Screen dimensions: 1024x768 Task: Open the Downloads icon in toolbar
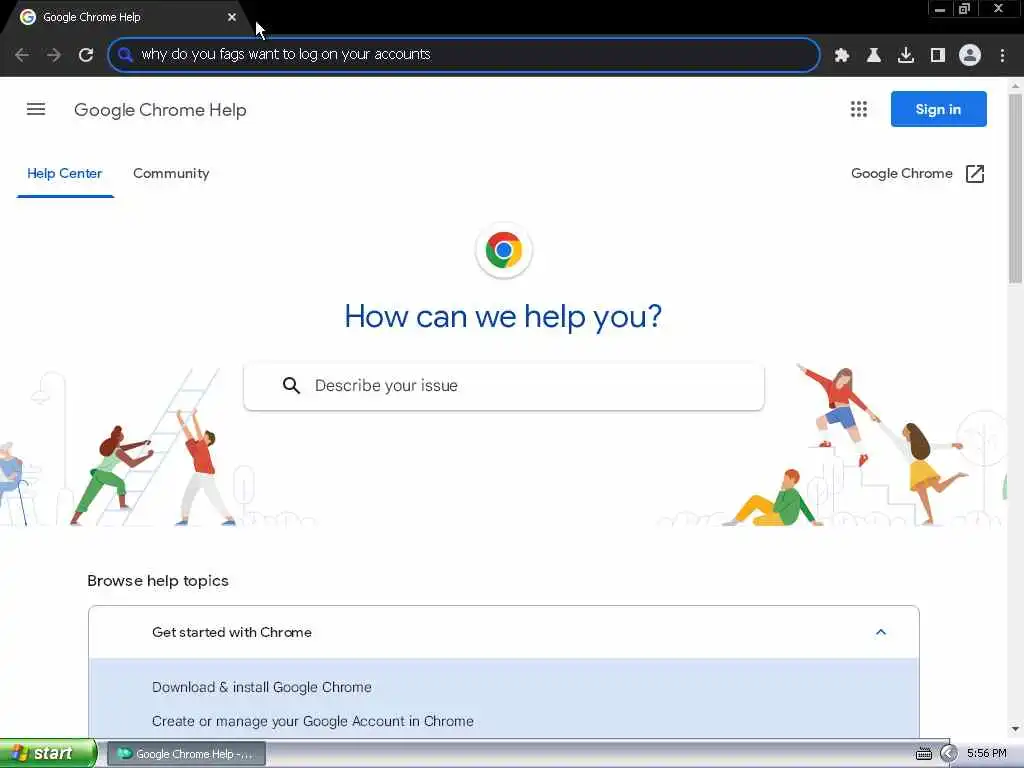906,55
